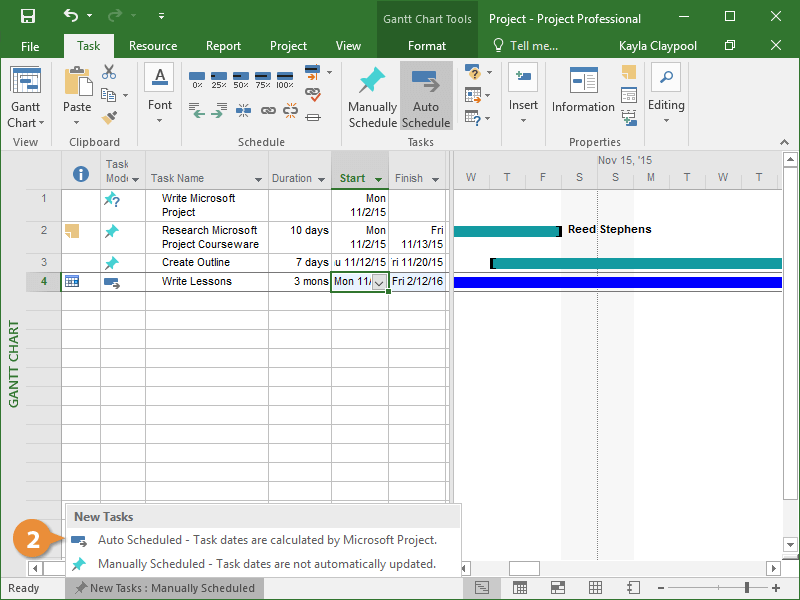Open the Report ribbon tab

pyautogui.click(x=223, y=46)
